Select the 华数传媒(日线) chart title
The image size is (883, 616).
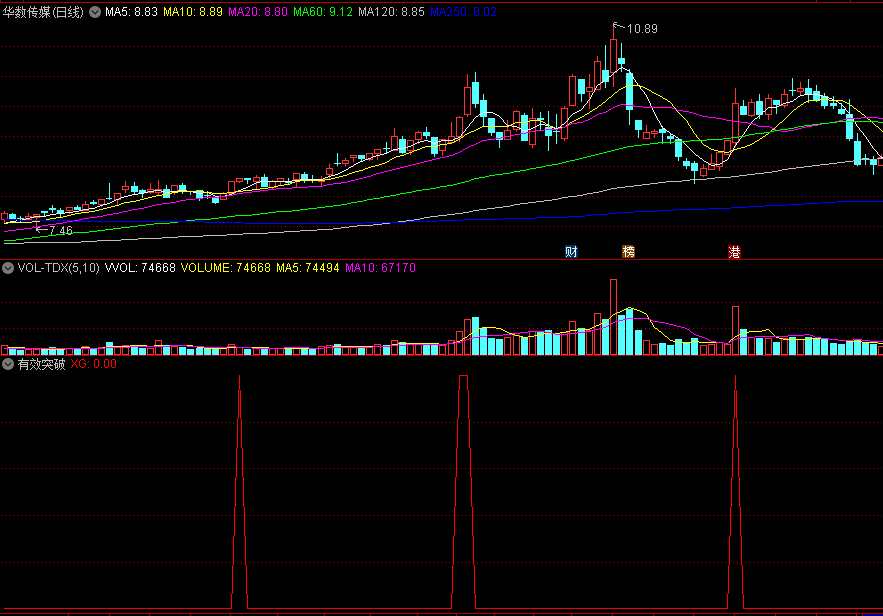(43, 12)
